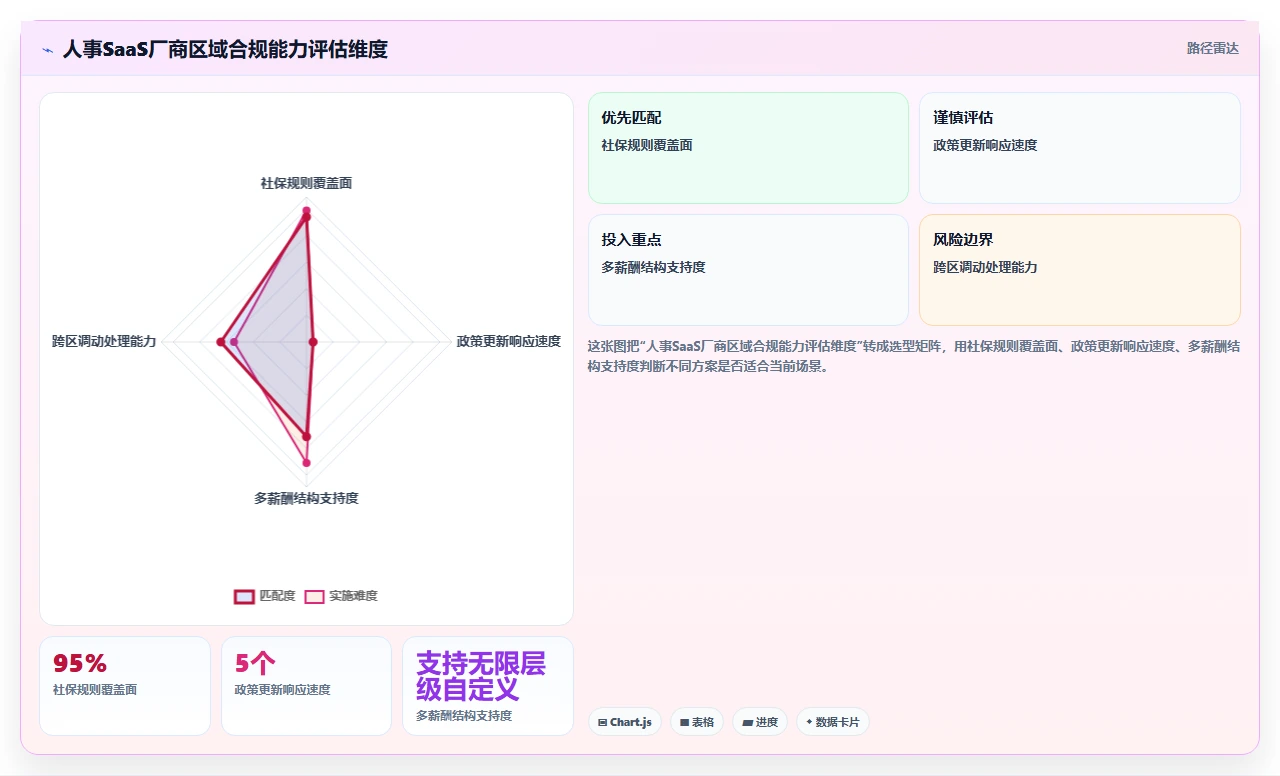Select the 进度 tag chip

tap(760, 722)
